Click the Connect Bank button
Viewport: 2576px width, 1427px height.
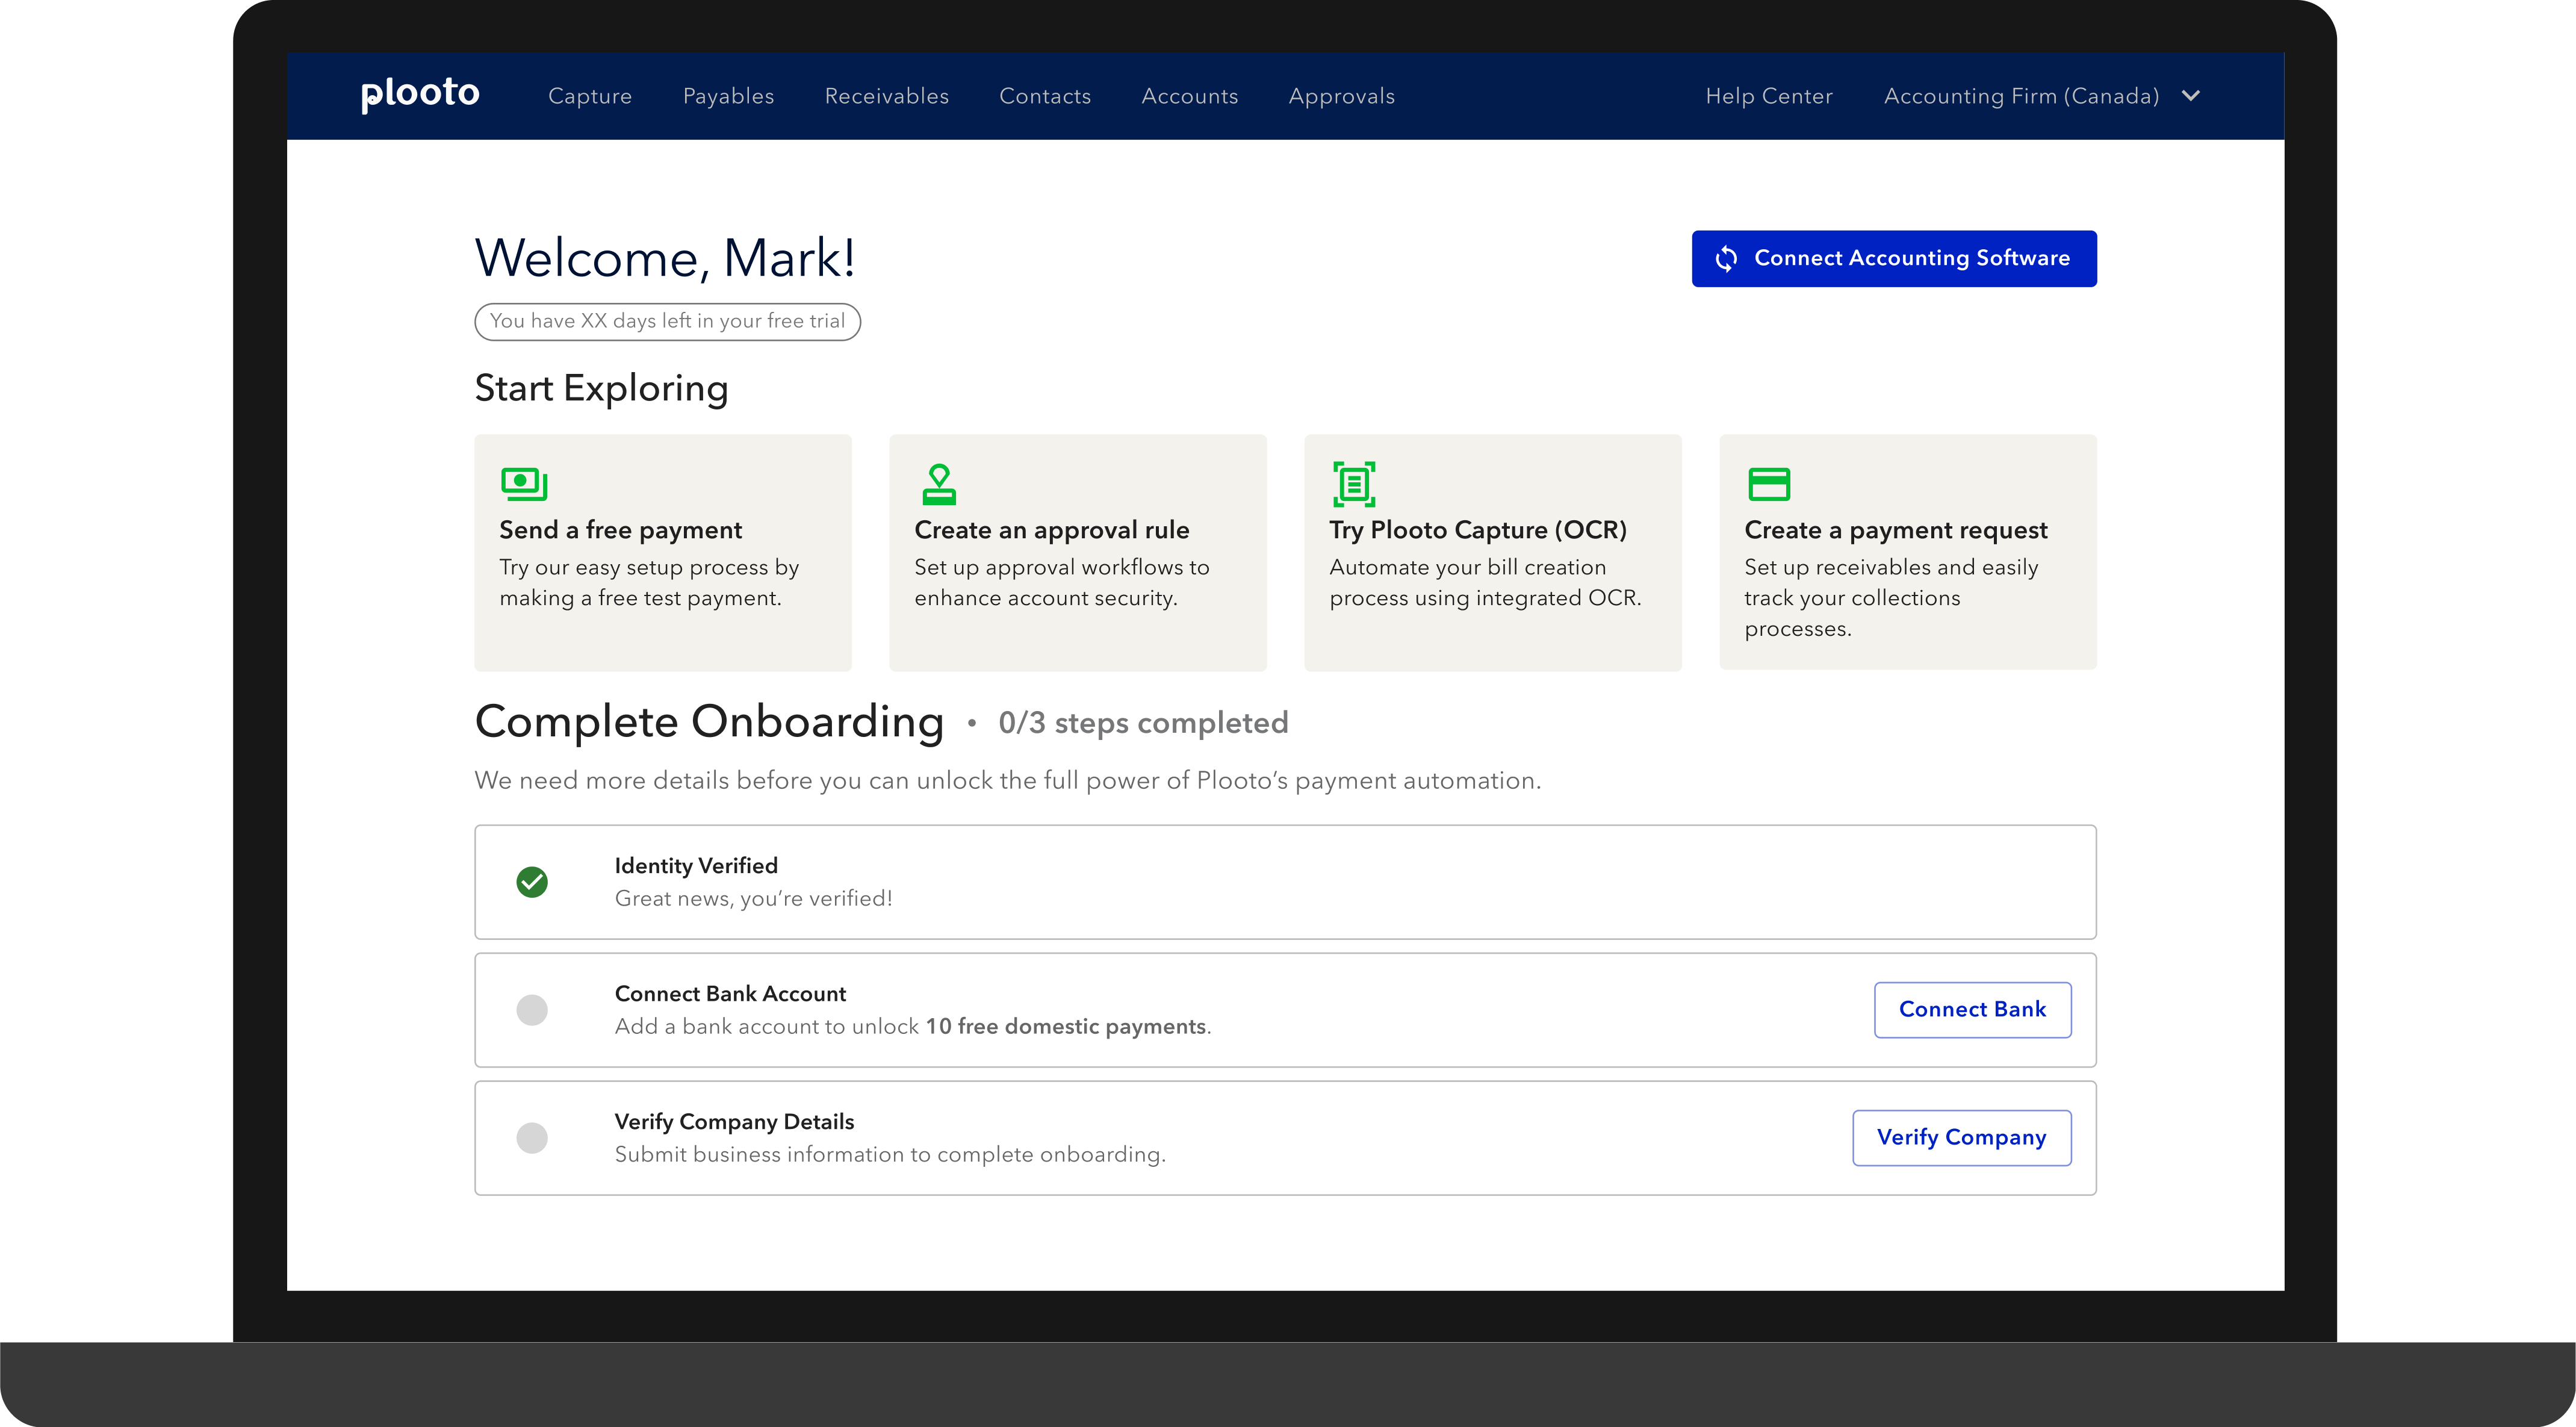click(x=1972, y=1010)
